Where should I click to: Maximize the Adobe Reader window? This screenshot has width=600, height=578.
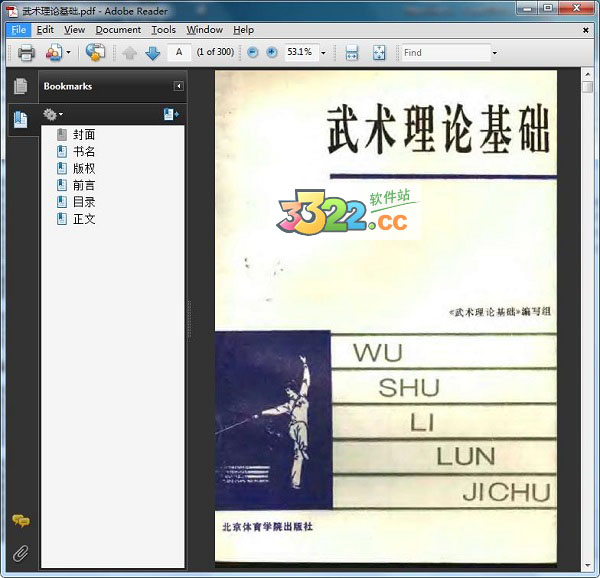(x=548, y=8)
